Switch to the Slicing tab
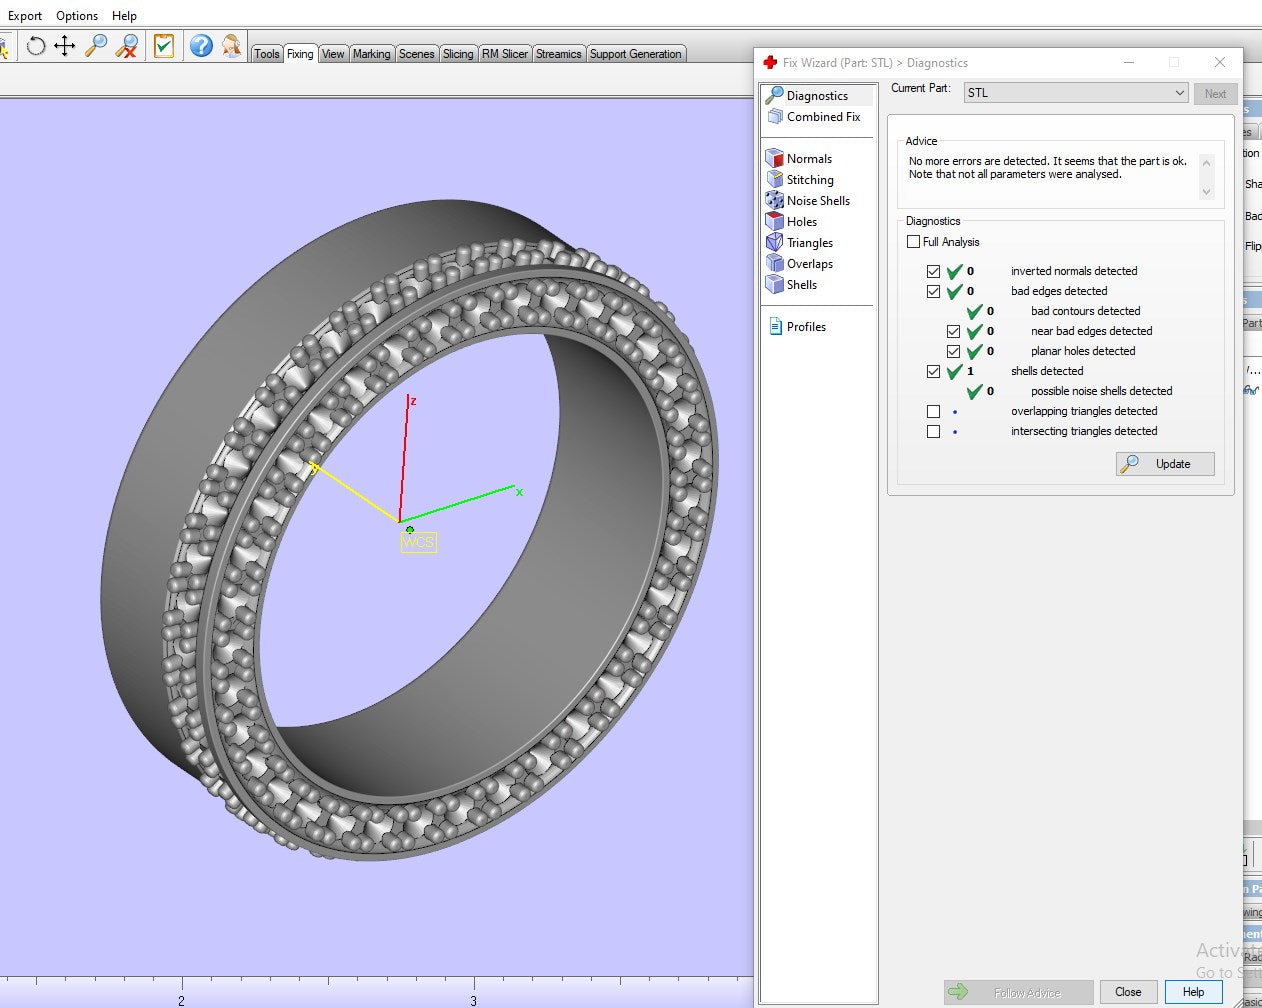Screen dimensions: 1262x1008 pos(458,54)
